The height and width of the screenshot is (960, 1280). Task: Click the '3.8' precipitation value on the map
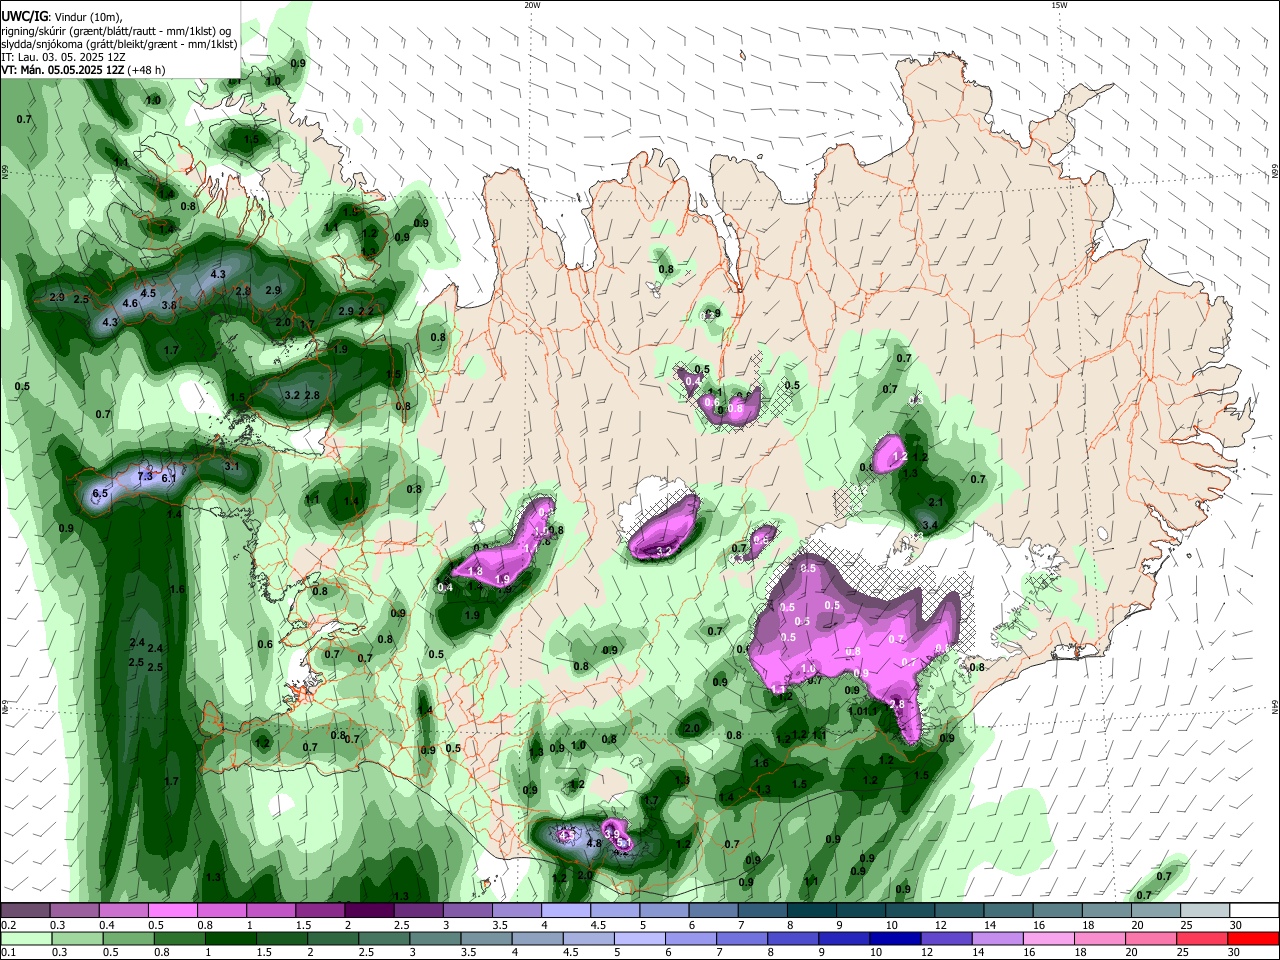169,305
